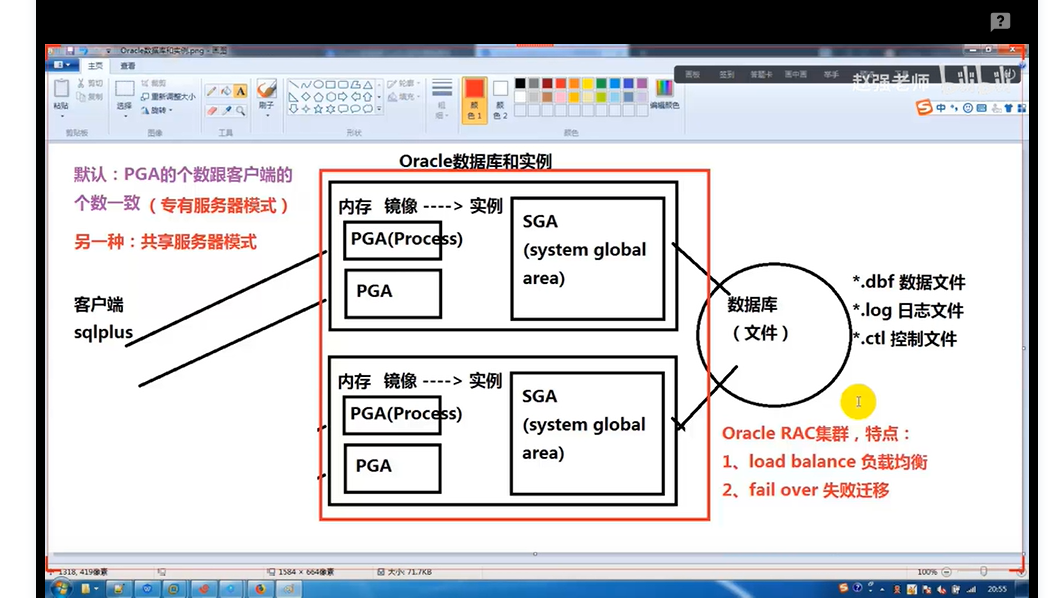Screen dimensions: 1053x598
Task: Pick the black color swatch
Action: click(x=520, y=83)
